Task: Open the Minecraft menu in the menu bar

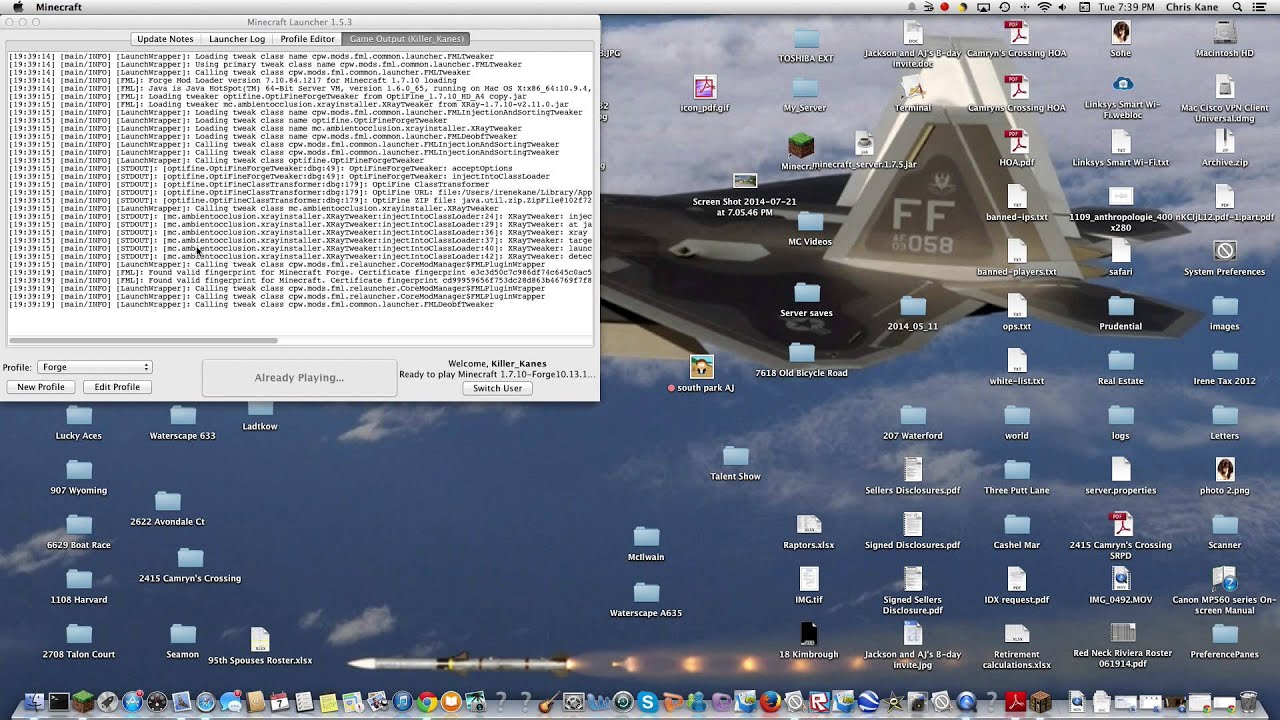Action: point(59,7)
